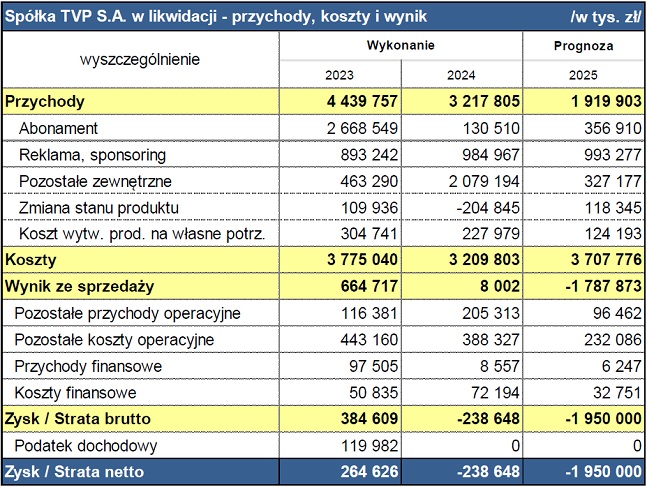
Task: Select the Przychody 2023 total cell
Action: point(340,101)
